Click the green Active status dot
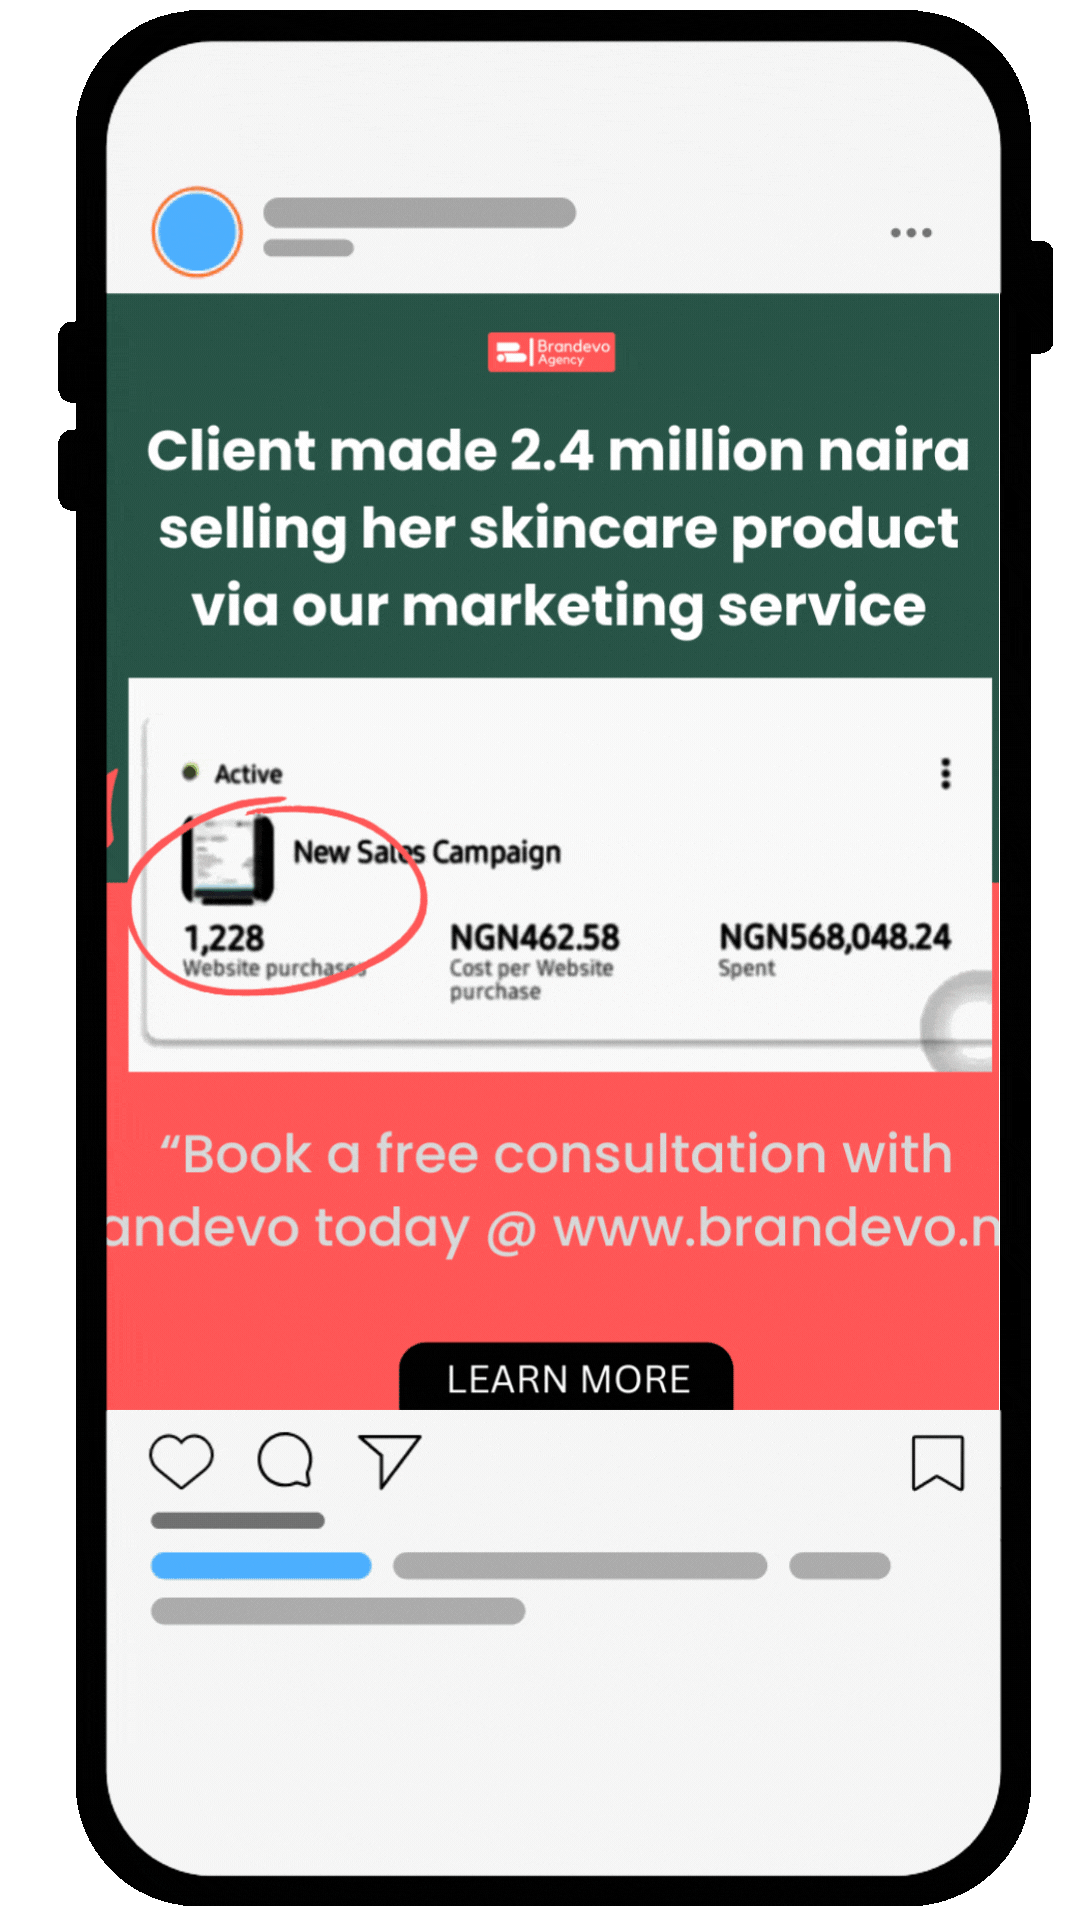 coord(190,772)
